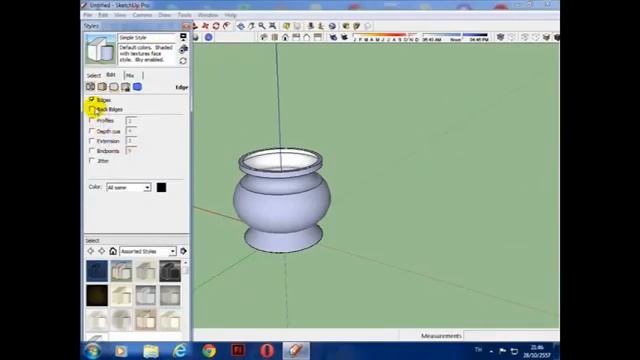
Task: Toggle Show/Hide Shadows toolbar icon
Action: 344,37
